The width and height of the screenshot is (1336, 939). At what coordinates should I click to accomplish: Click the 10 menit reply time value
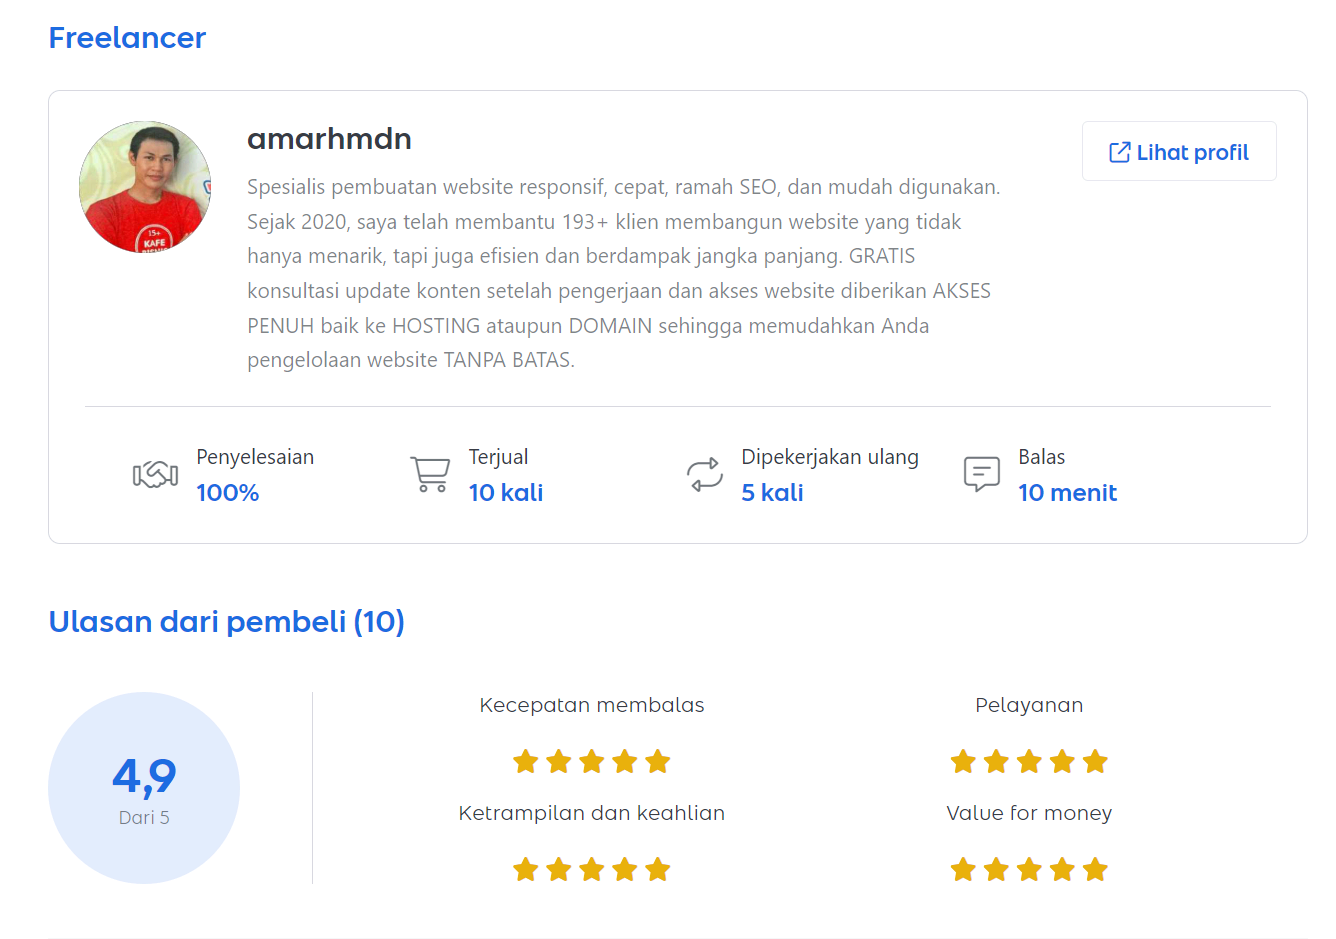click(x=1067, y=493)
